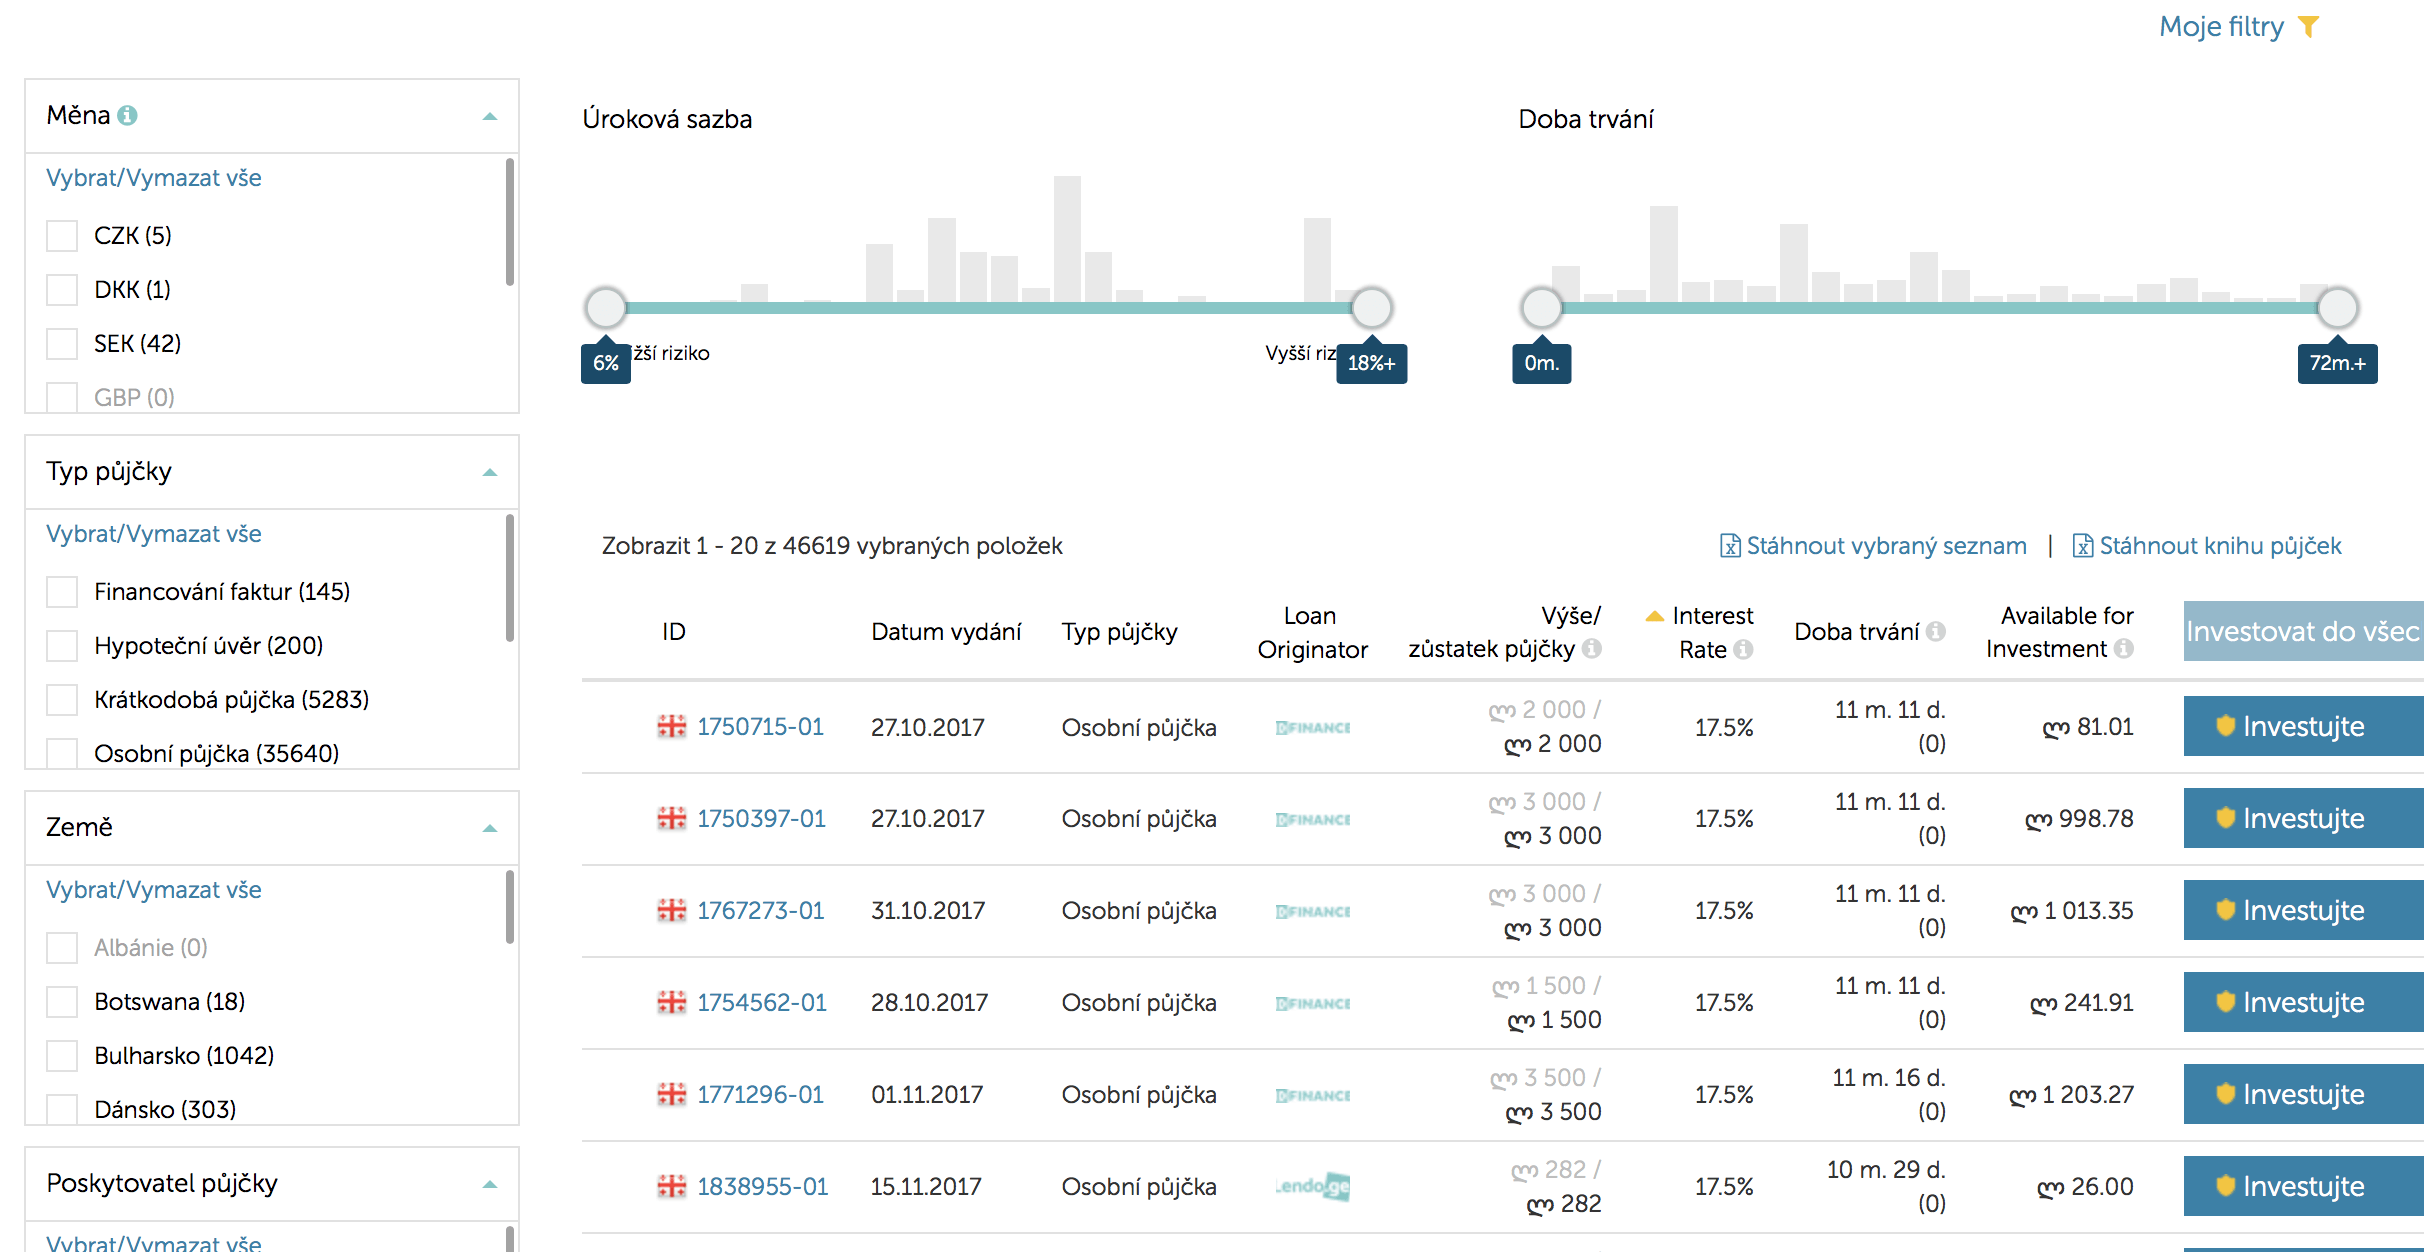Sort table by Available for Investment column
The width and height of the screenshot is (2424, 1252).
(x=2058, y=632)
